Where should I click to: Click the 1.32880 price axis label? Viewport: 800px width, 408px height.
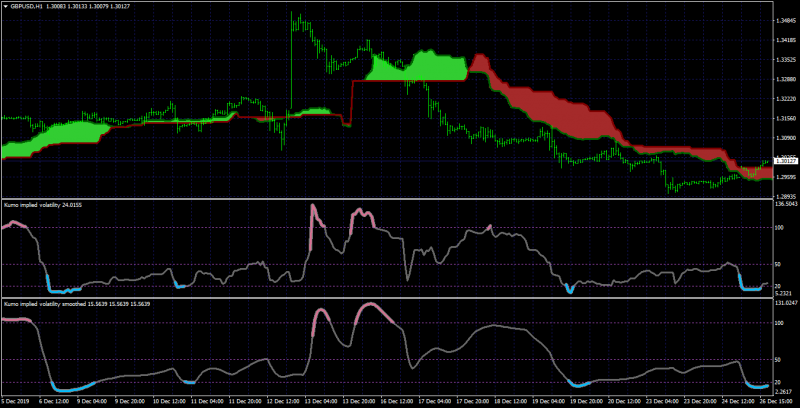click(x=786, y=80)
